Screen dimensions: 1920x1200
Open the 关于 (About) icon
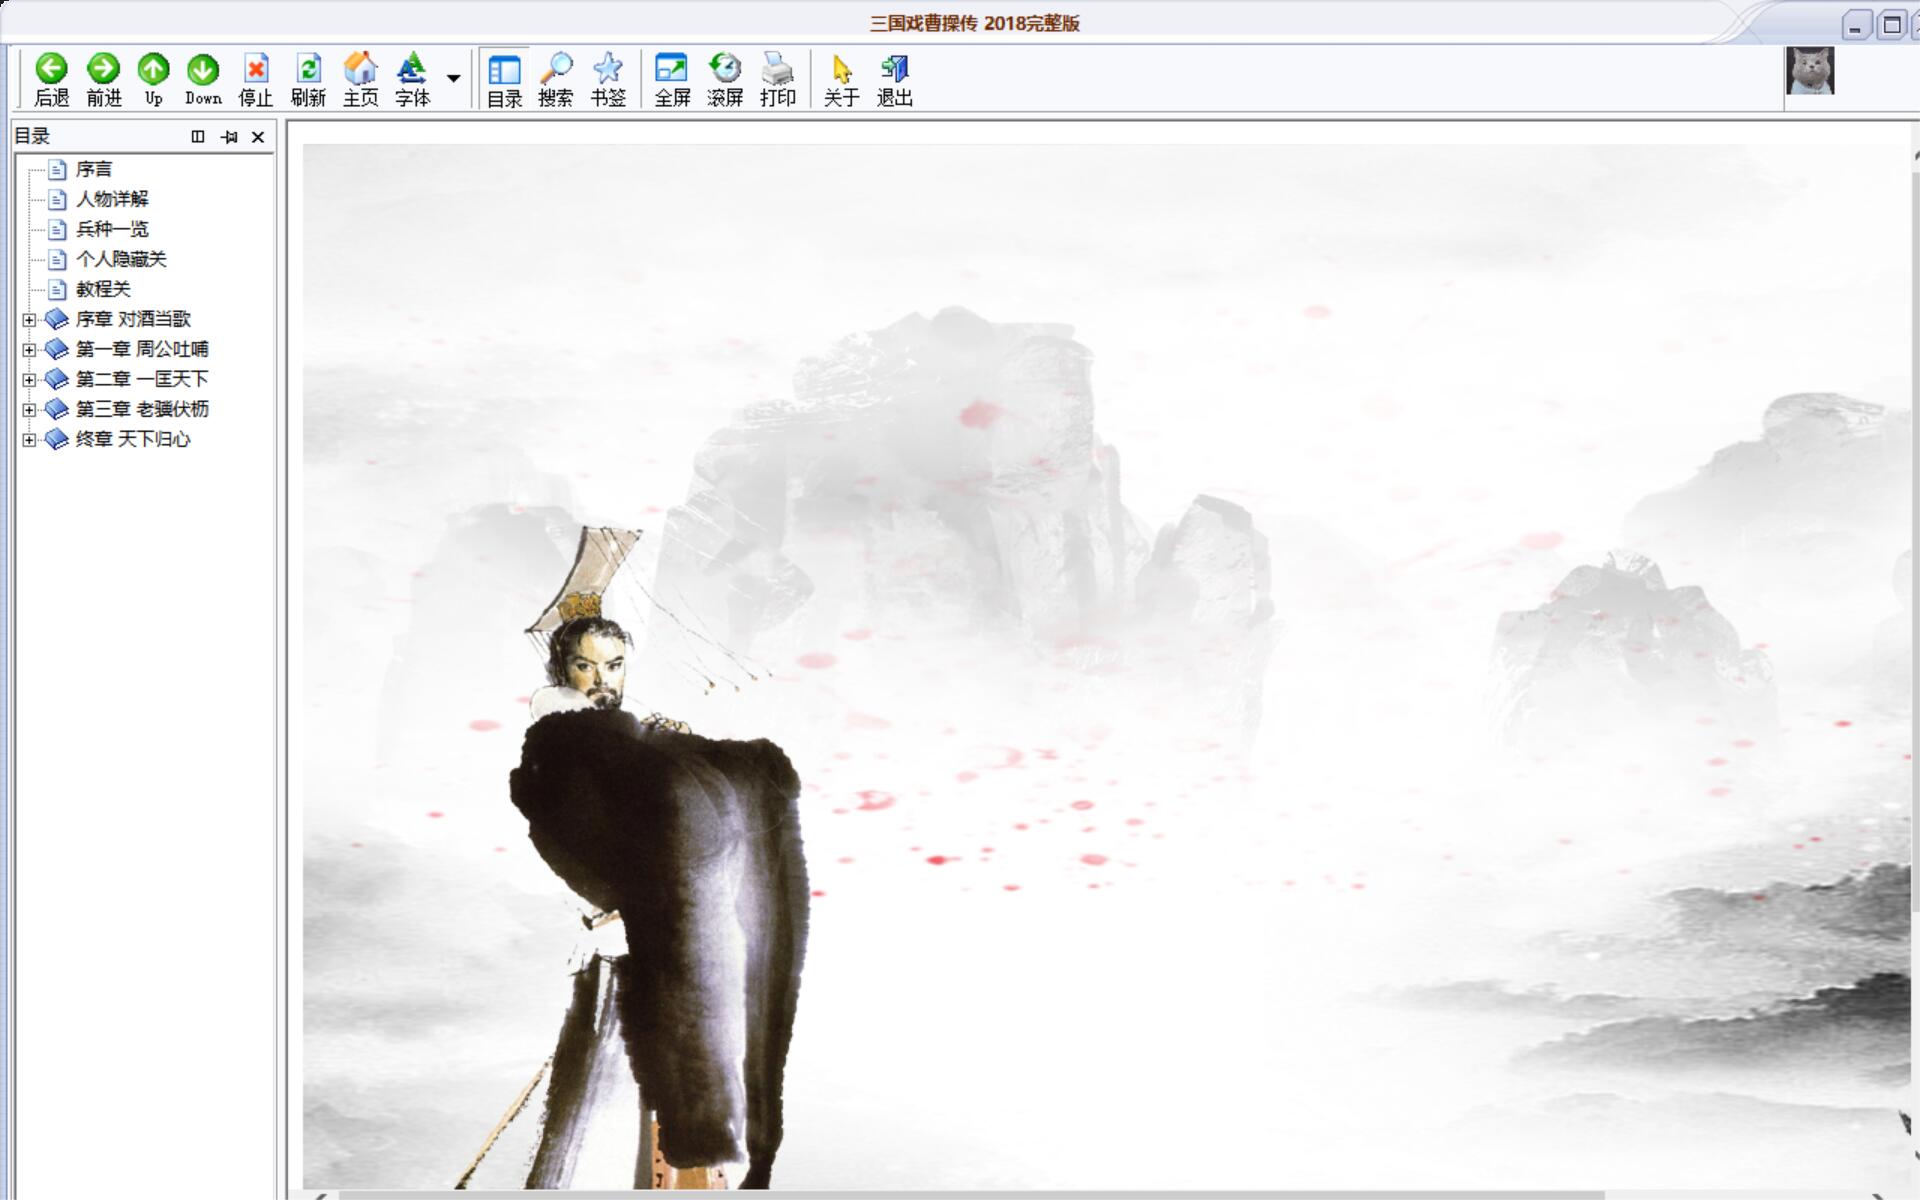click(842, 68)
